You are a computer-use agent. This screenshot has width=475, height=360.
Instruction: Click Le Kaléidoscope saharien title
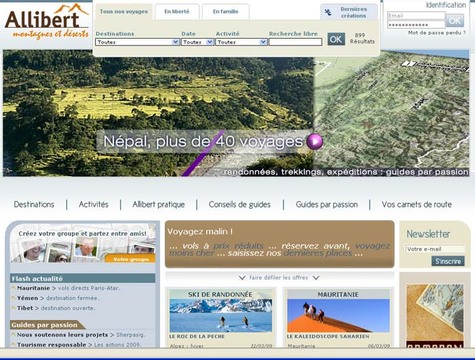[328, 337]
